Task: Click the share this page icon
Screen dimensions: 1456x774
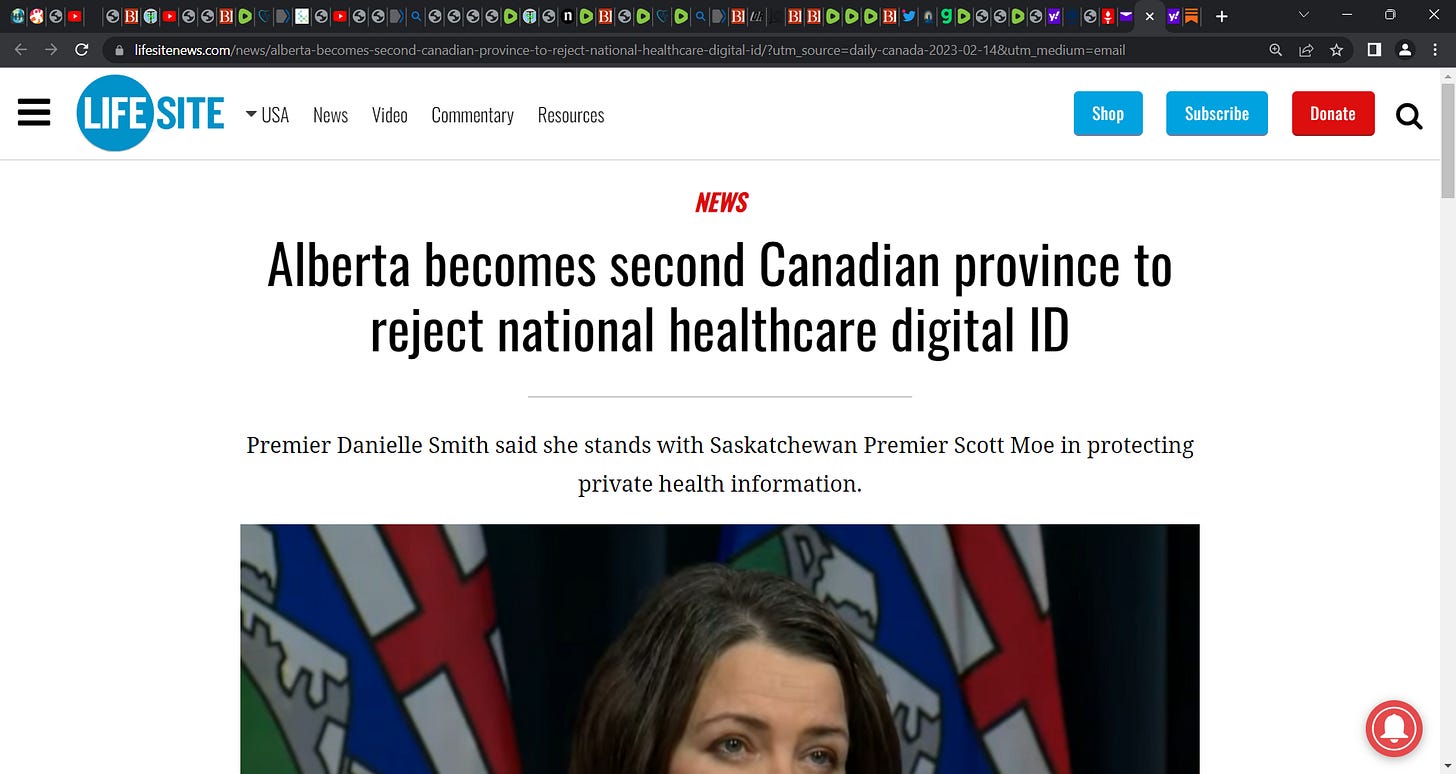Action: click(x=1306, y=50)
